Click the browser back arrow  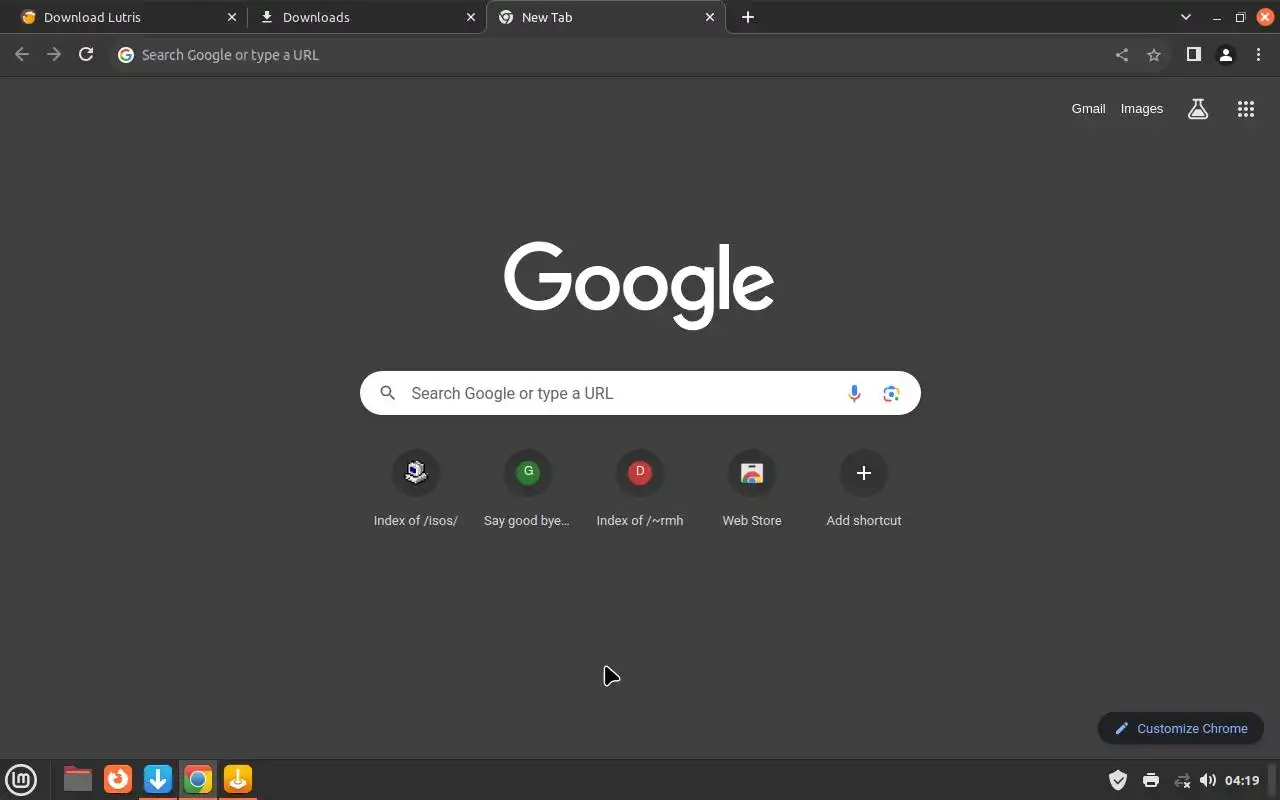click(x=22, y=55)
